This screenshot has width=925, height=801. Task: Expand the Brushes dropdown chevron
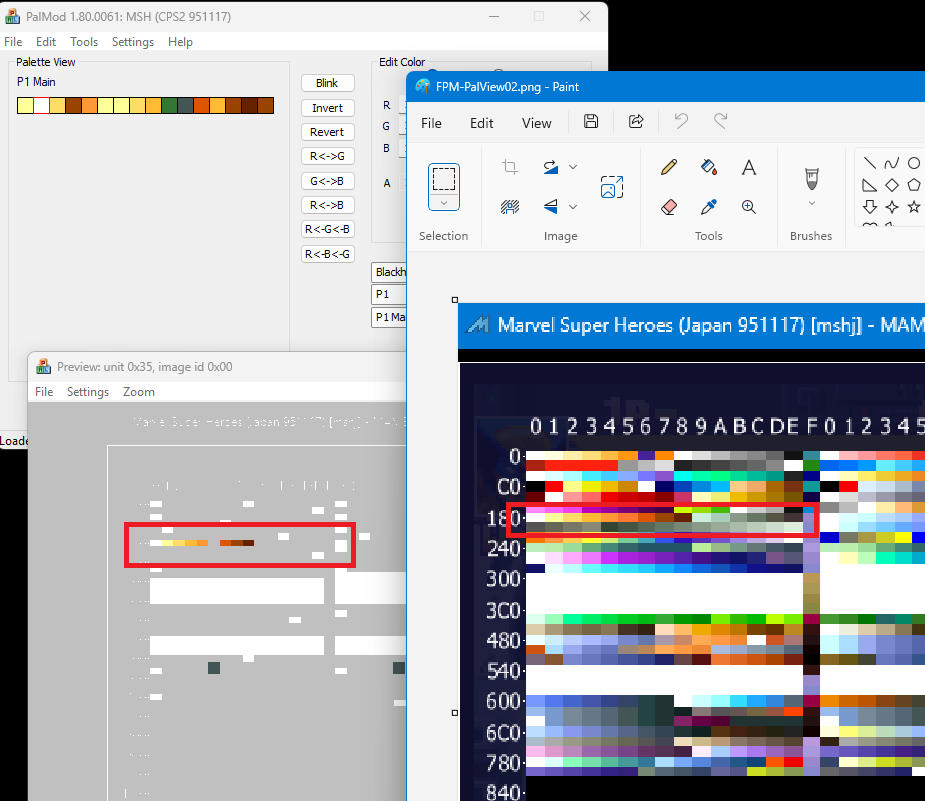tap(812, 203)
